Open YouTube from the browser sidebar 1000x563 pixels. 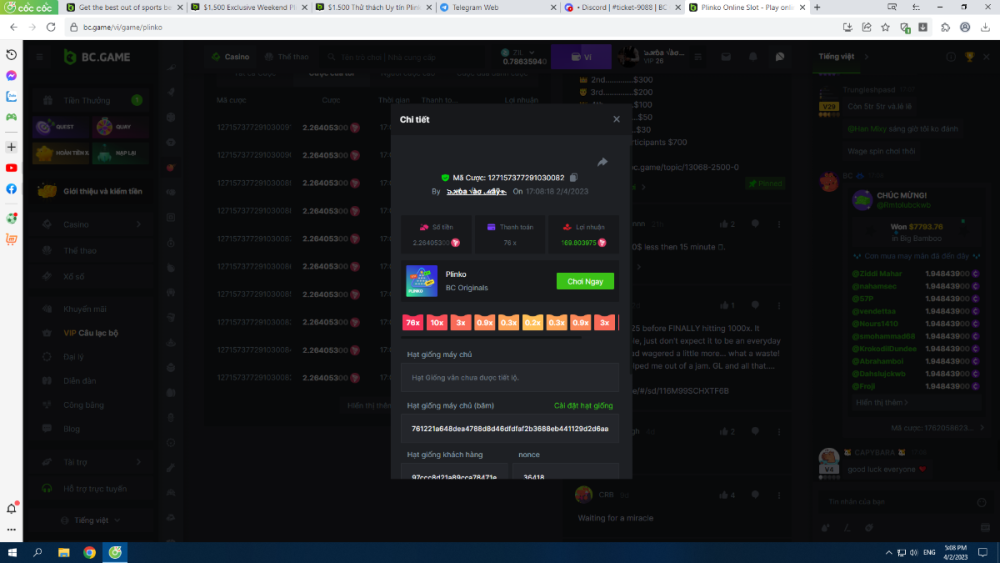[11, 168]
